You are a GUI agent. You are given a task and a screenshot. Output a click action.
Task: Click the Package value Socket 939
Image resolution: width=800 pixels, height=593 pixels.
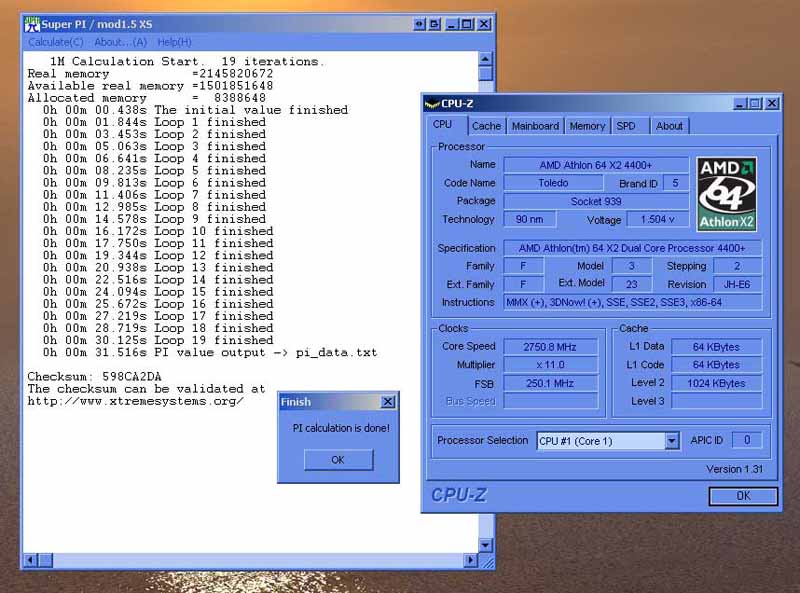click(x=595, y=201)
